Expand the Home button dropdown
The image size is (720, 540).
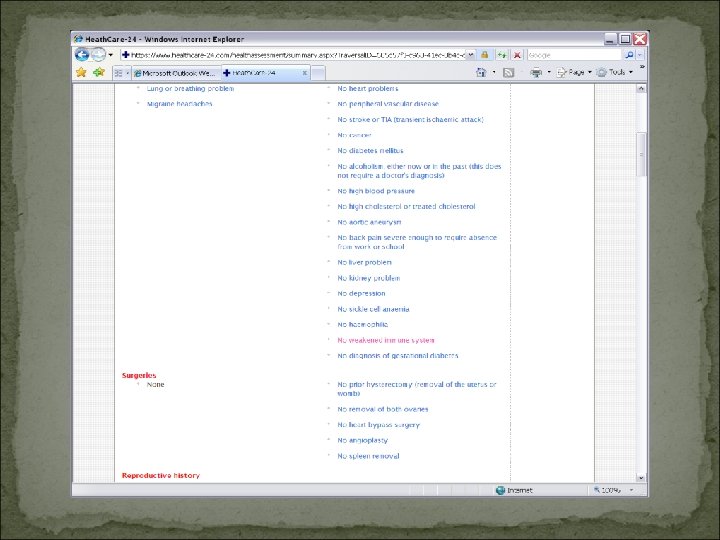494,72
